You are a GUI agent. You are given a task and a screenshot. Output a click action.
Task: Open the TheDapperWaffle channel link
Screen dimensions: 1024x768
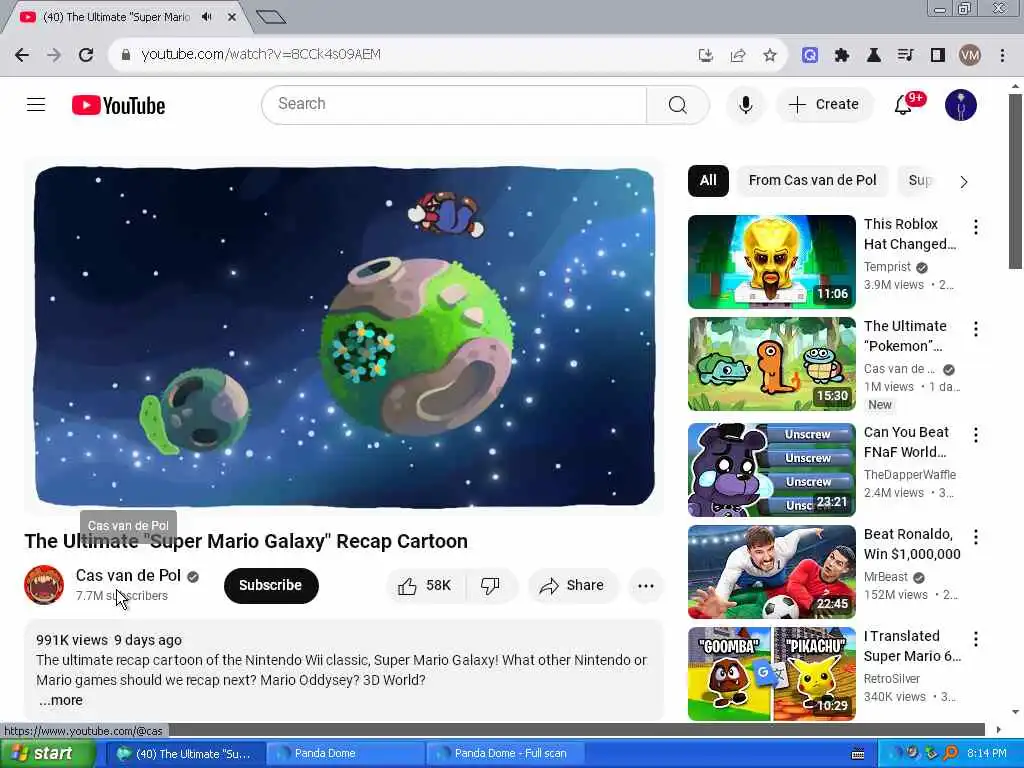click(x=909, y=475)
